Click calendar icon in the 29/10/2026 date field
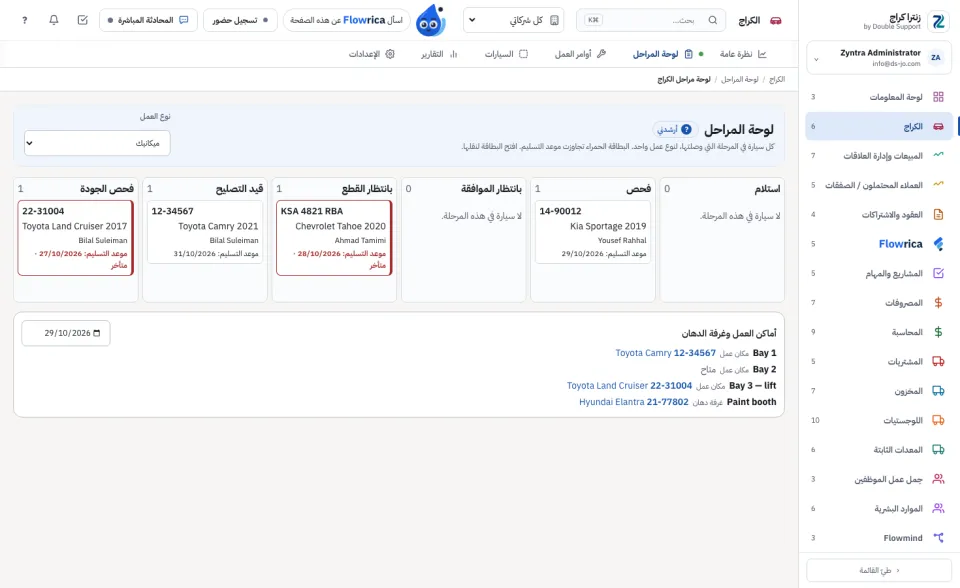Screen dimensions: 960x588 pyautogui.click(x=96, y=333)
